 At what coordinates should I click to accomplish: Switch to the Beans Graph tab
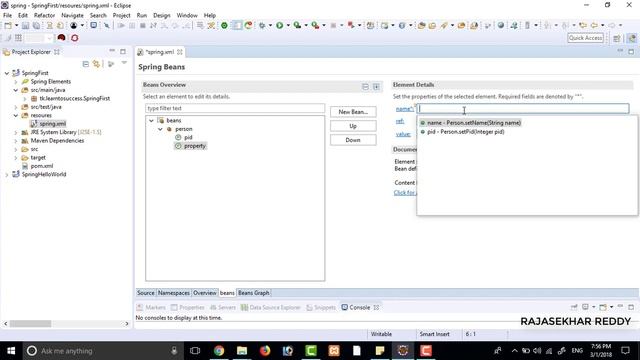[253, 293]
